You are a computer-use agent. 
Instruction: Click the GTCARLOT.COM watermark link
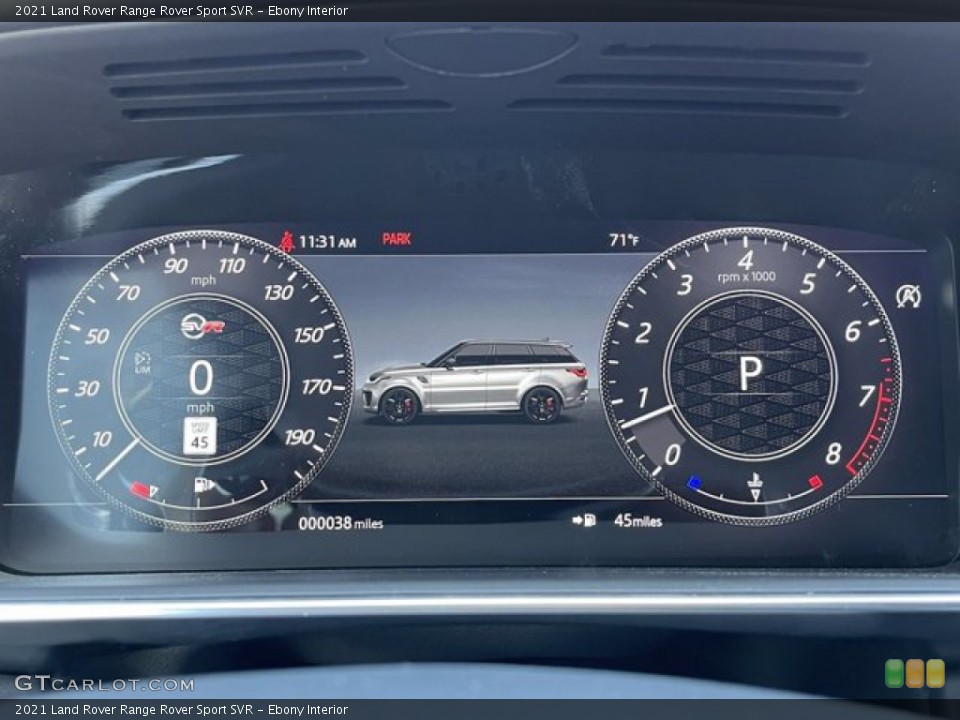[x=104, y=683]
